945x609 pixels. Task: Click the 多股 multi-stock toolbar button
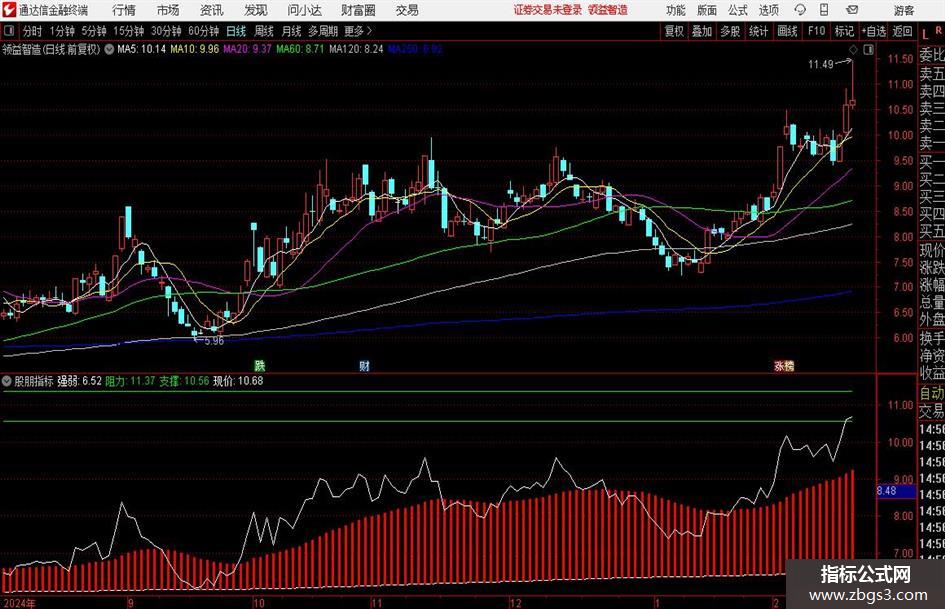730,31
